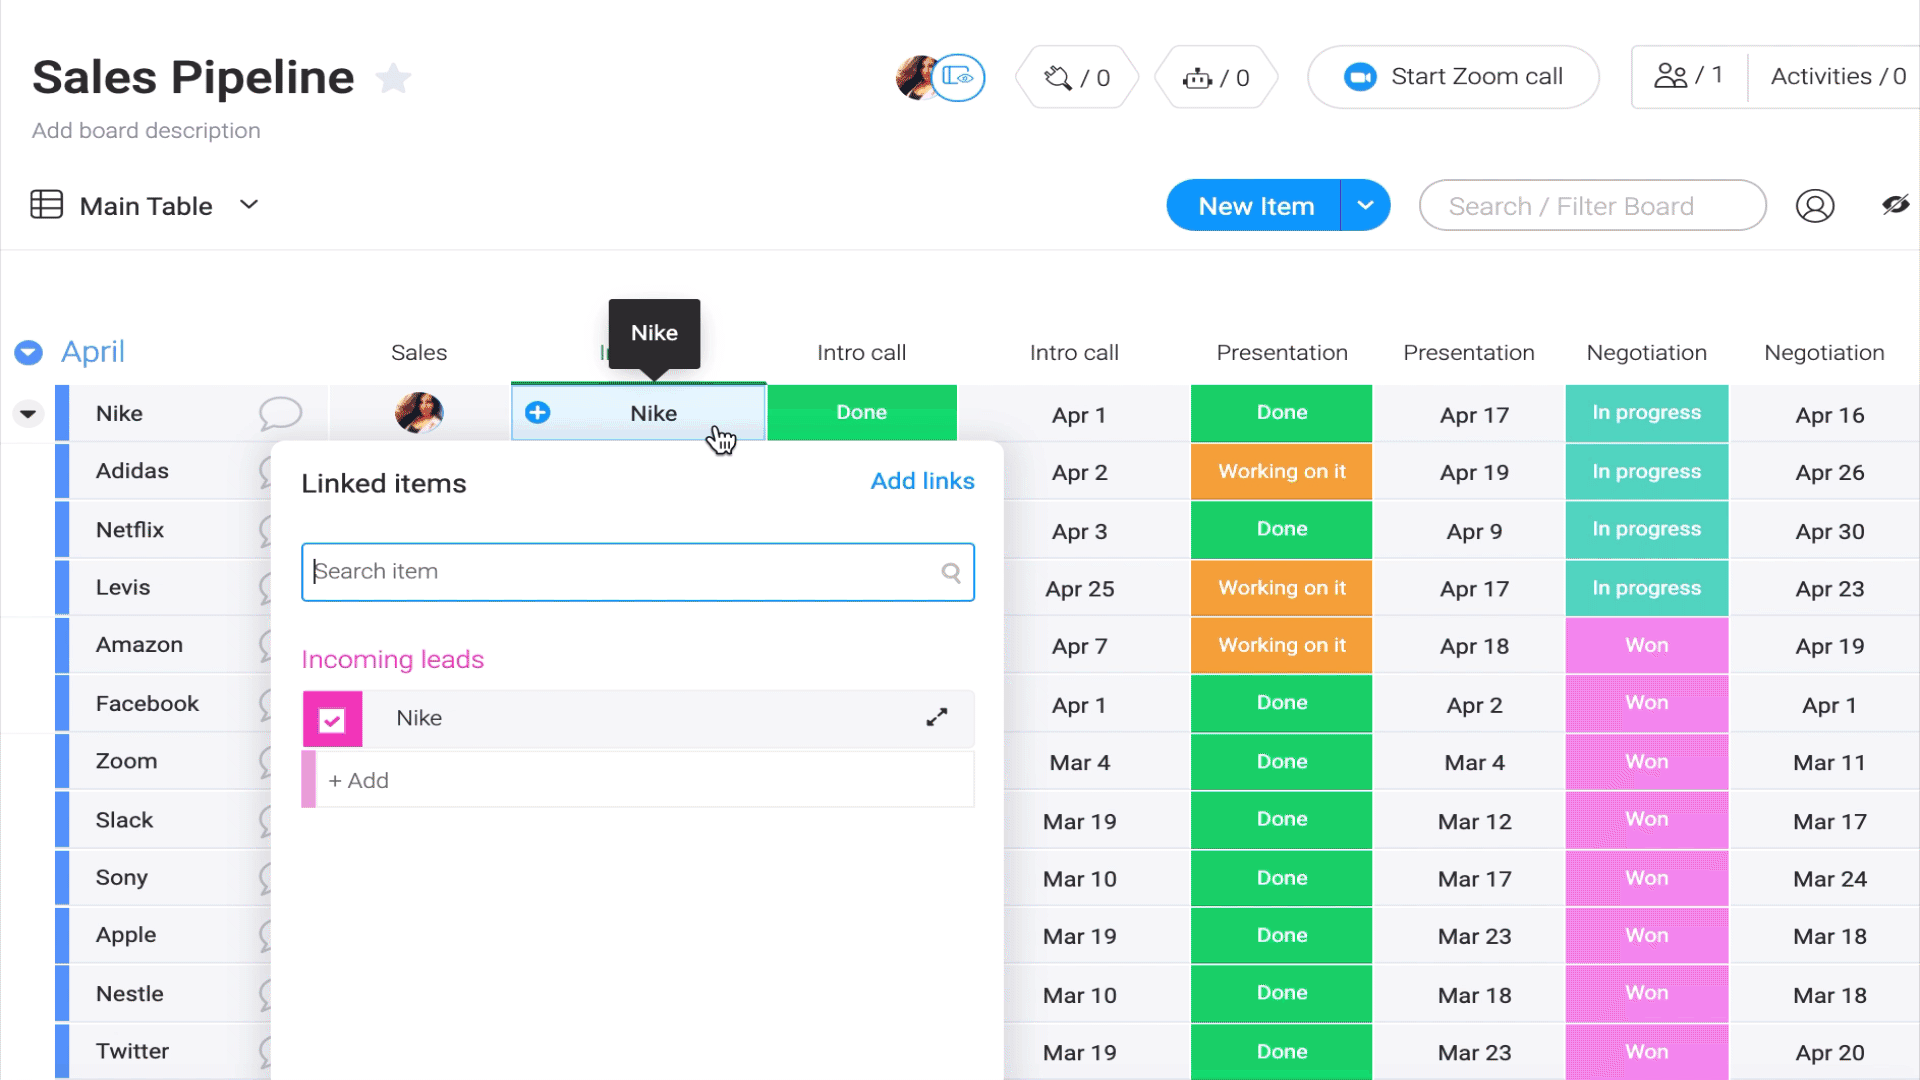The image size is (1920, 1080).
Task: Click the blue plus icon in Nike's linked cell
Action: (537, 412)
